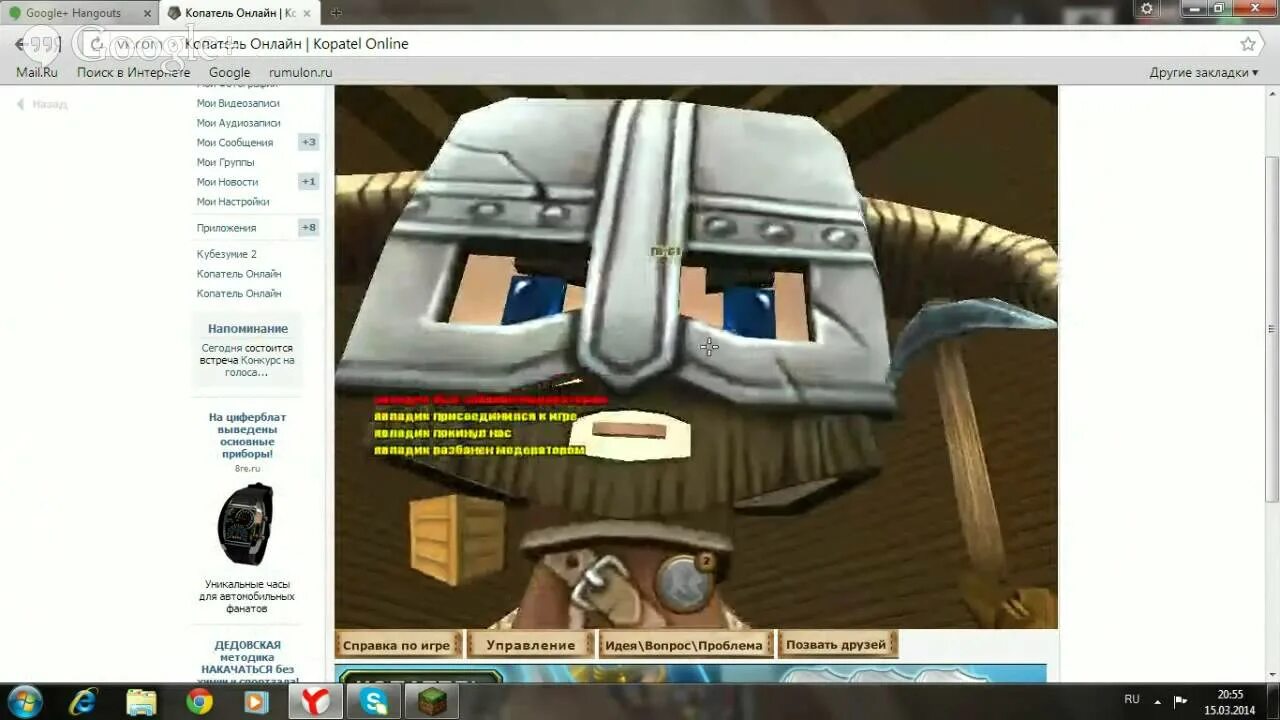Click the +8 applications counter badge
Screen dimensions: 1280x720
[x=309, y=228]
